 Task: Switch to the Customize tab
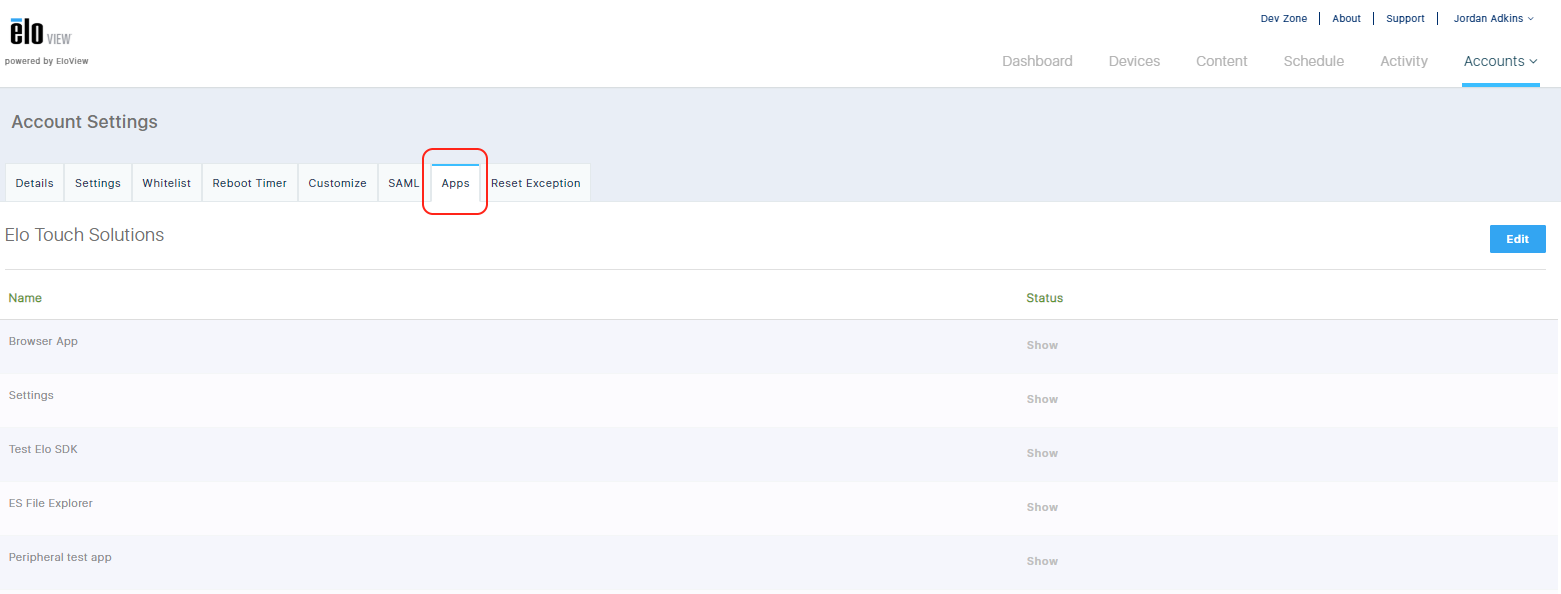tap(338, 183)
